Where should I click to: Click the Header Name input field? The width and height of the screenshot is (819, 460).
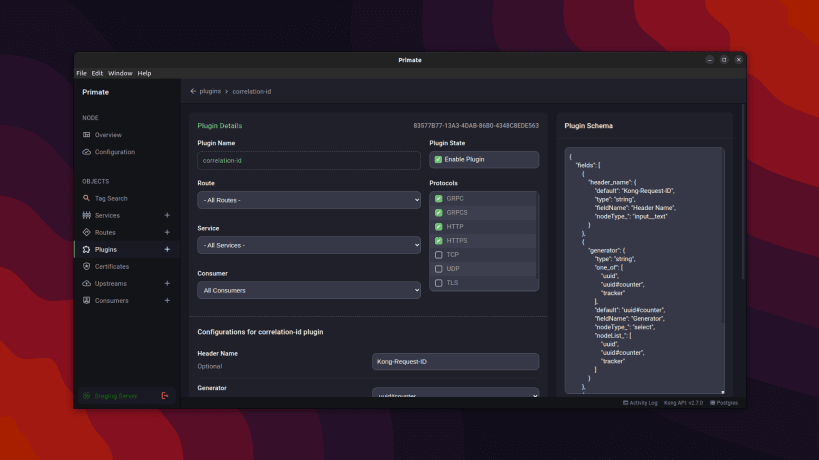coord(455,361)
